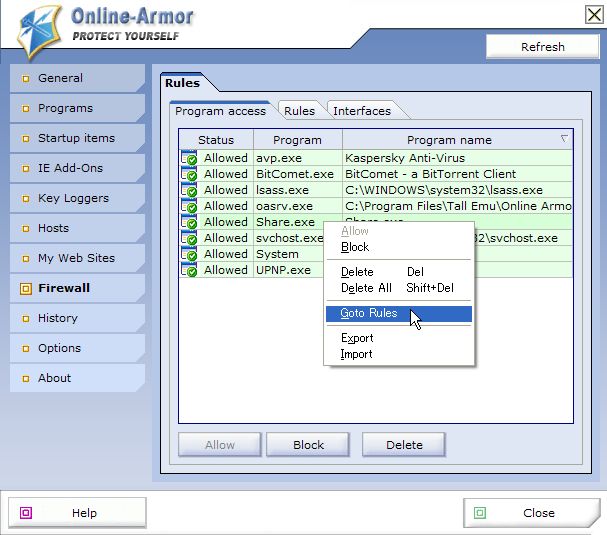The height and width of the screenshot is (535, 607).
Task: Sort by the Program column header
Action: click(297, 140)
